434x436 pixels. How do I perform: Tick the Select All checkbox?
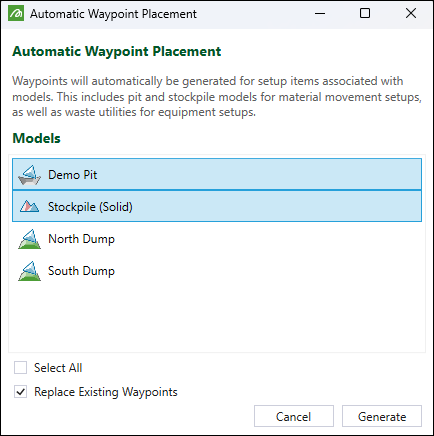coord(20,368)
